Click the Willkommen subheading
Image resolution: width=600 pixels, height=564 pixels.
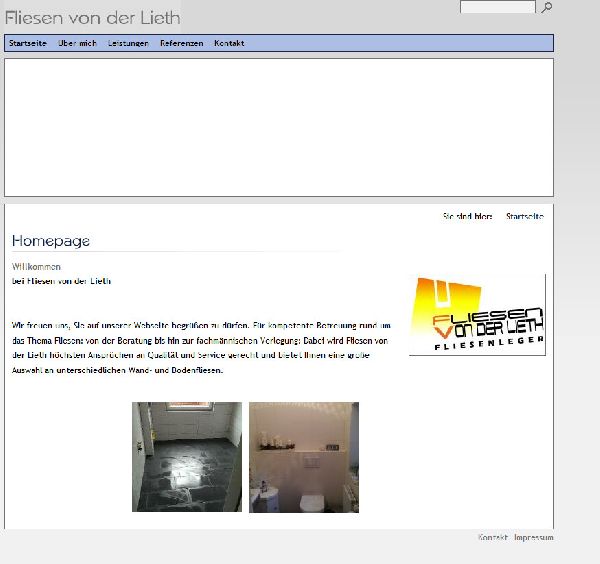[36, 267]
